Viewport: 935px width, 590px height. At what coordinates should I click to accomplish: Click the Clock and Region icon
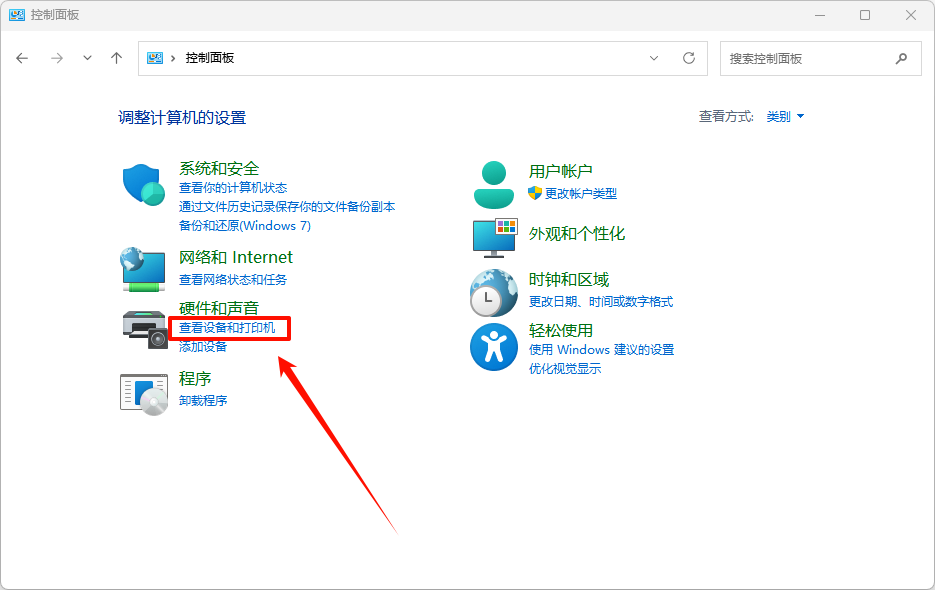pos(493,293)
